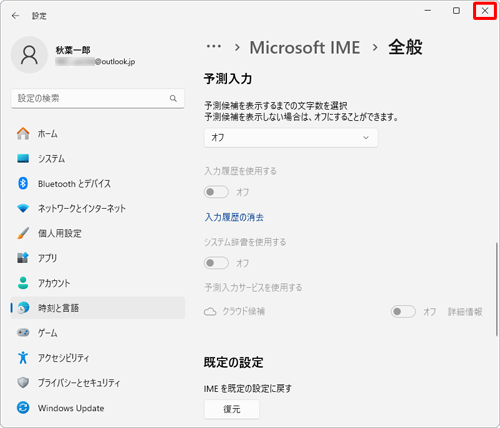This screenshot has width=500, height=428.
Task: Open Windows Update page
Action: click(x=98, y=408)
